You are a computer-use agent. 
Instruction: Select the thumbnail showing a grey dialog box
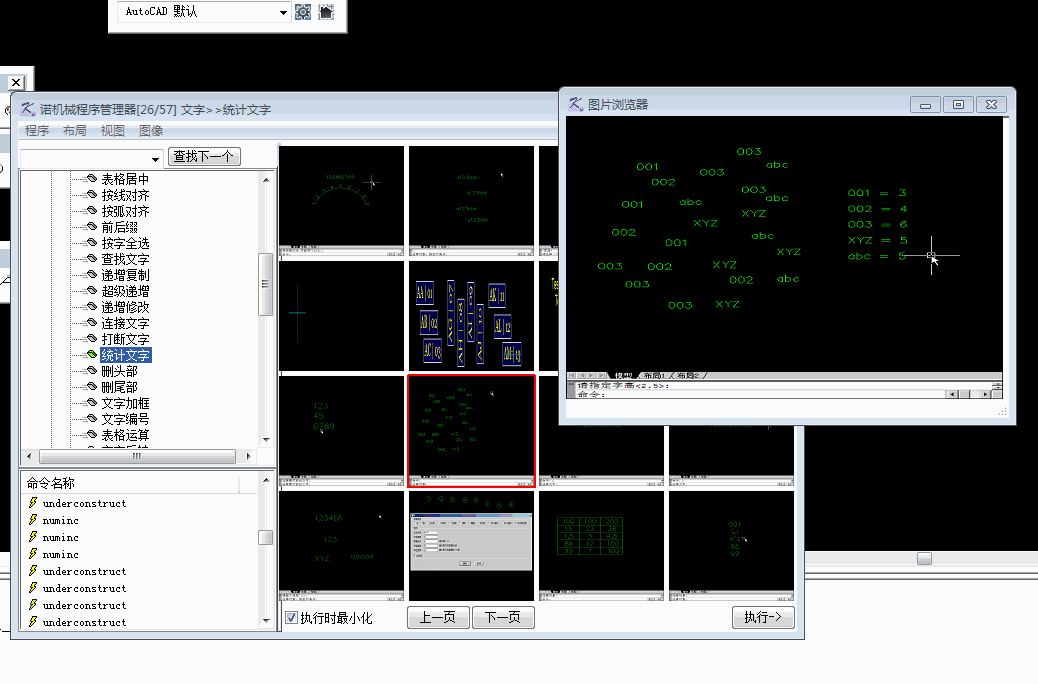click(x=471, y=546)
